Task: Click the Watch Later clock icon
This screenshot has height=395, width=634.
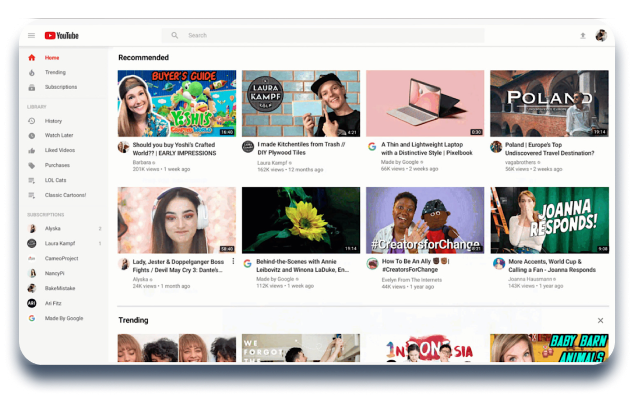Action: [x=32, y=136]
